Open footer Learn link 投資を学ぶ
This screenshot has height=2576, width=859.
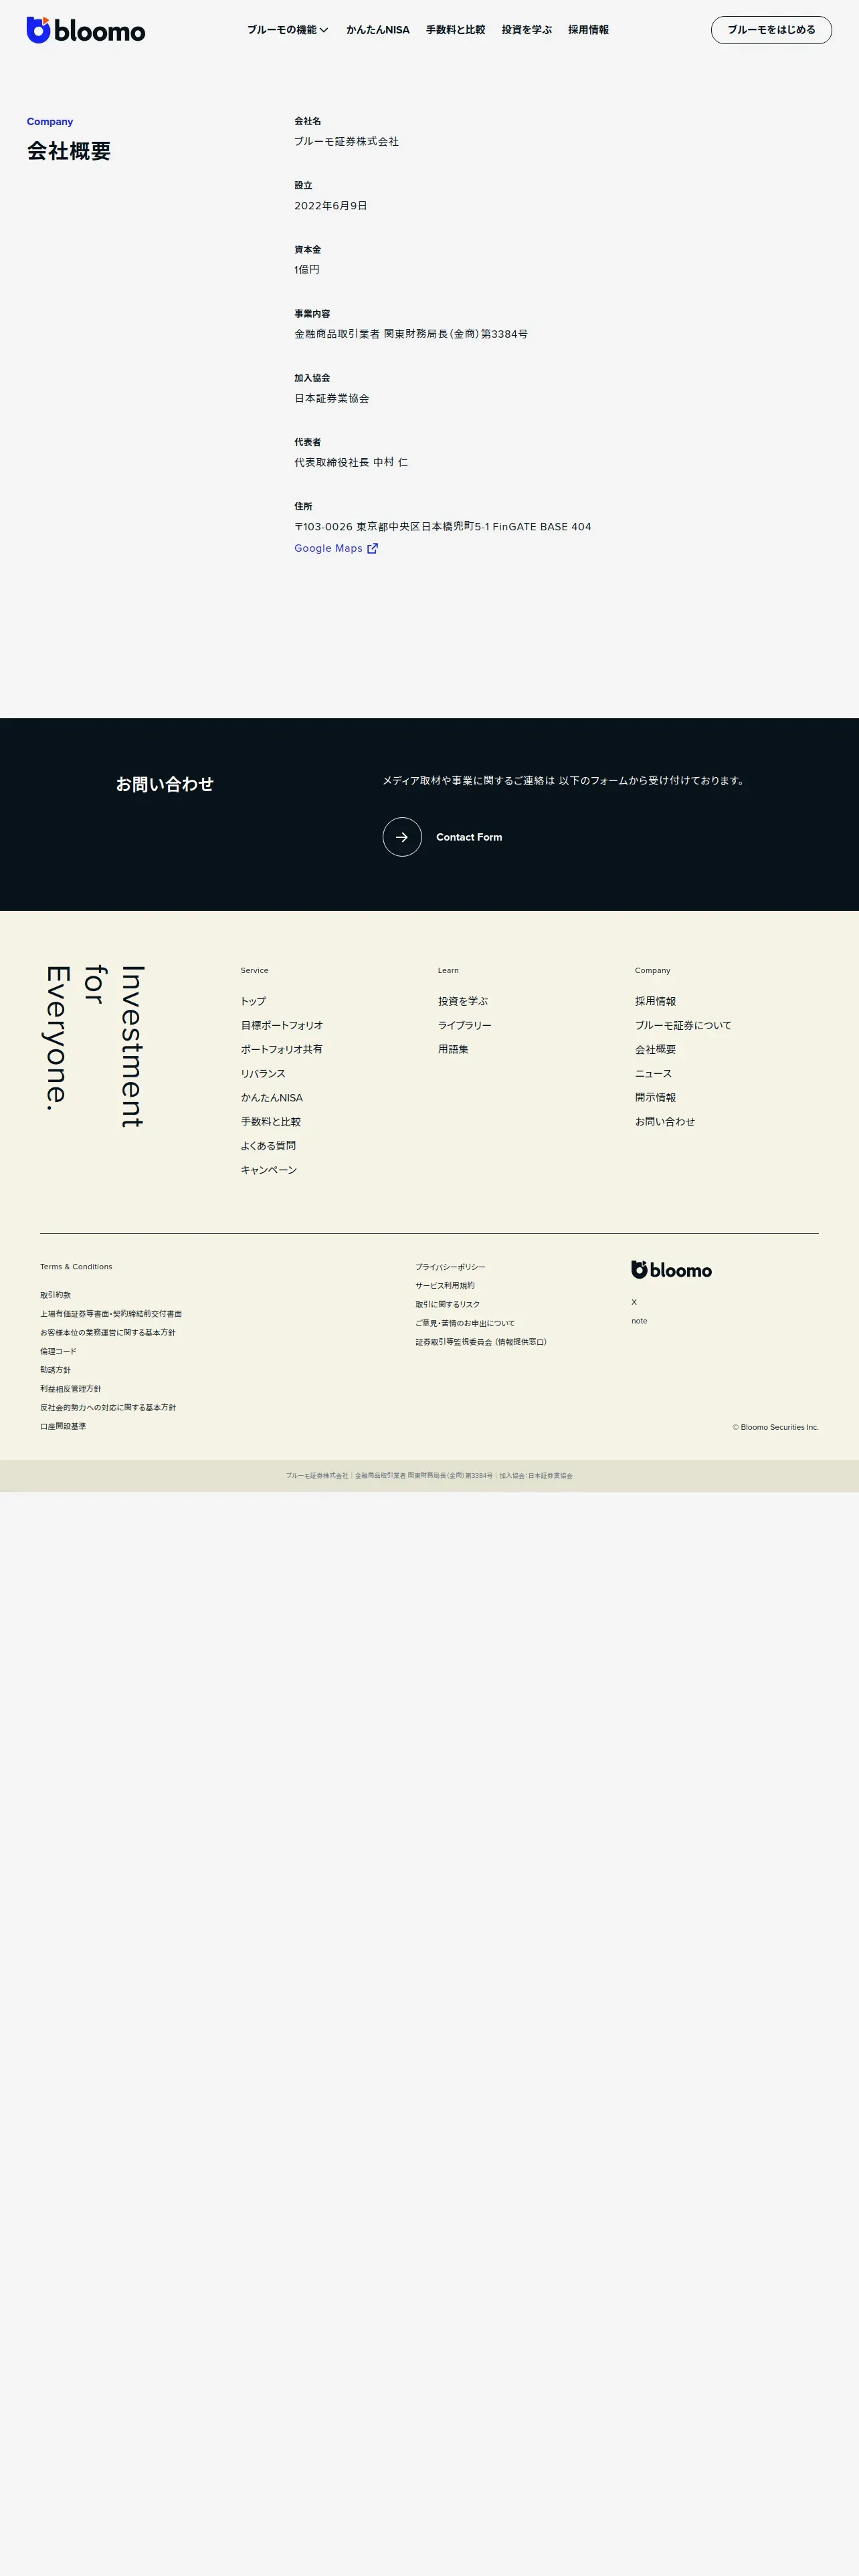[463, 1001]
